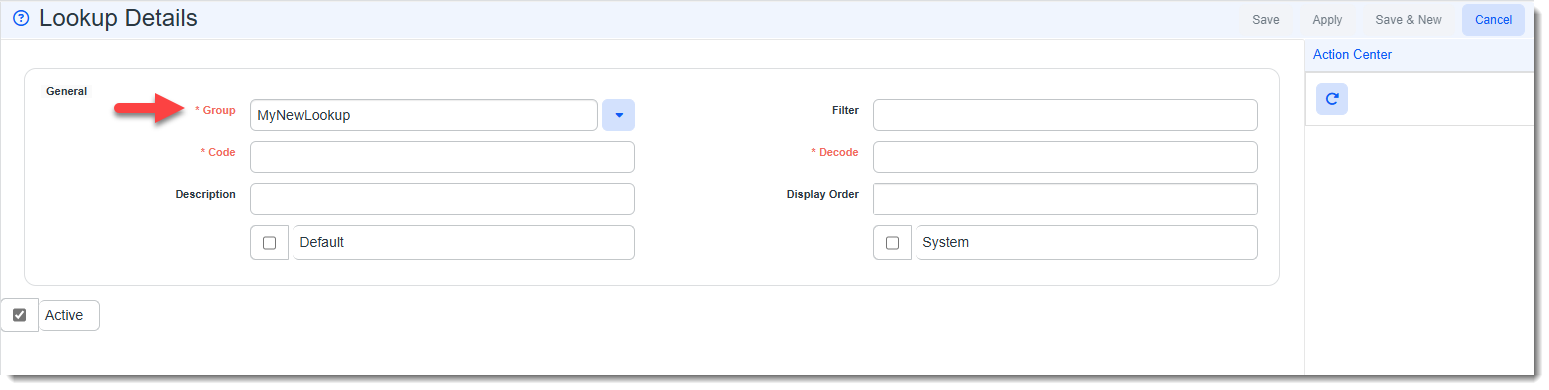Select the Display Order input field
The image size is (1549, 390).
(x=1065, y=199)
